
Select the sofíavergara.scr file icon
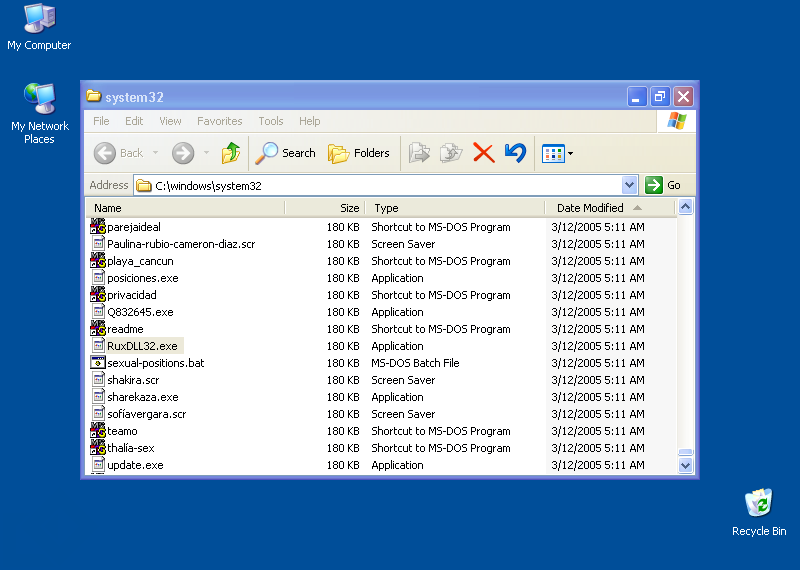(98, 413)
